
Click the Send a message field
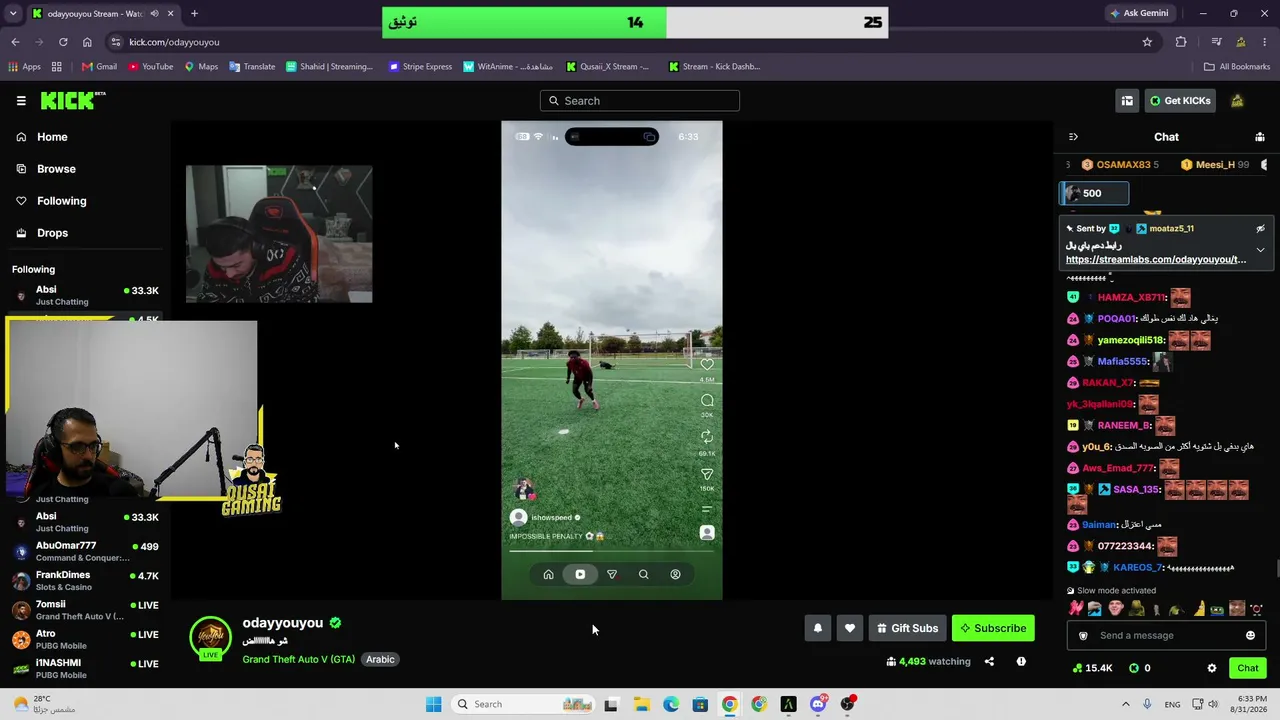1166,635
